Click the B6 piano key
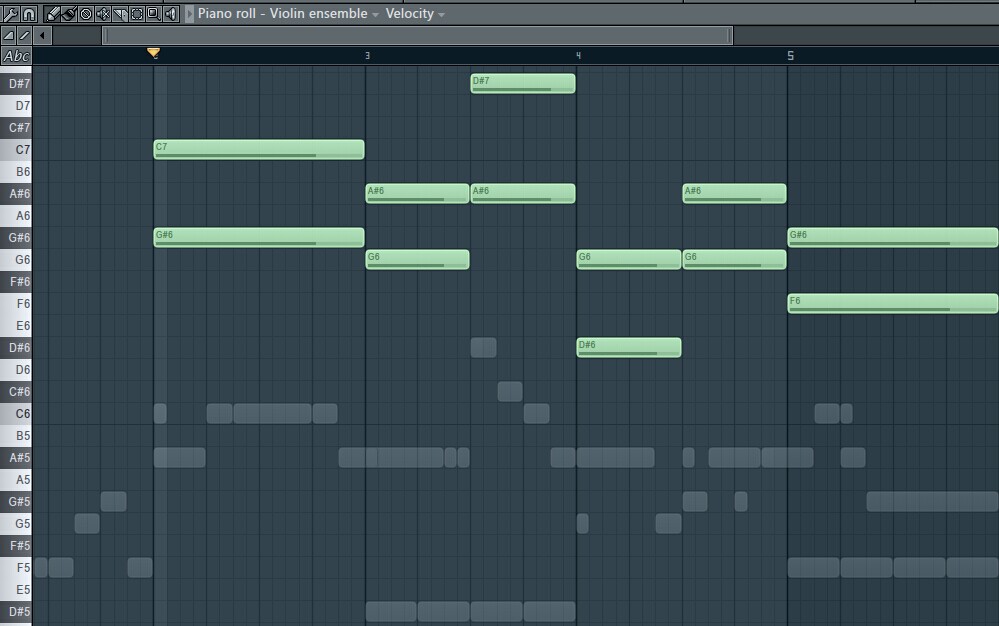The image size is (999, 626). (x=16, y=172)
